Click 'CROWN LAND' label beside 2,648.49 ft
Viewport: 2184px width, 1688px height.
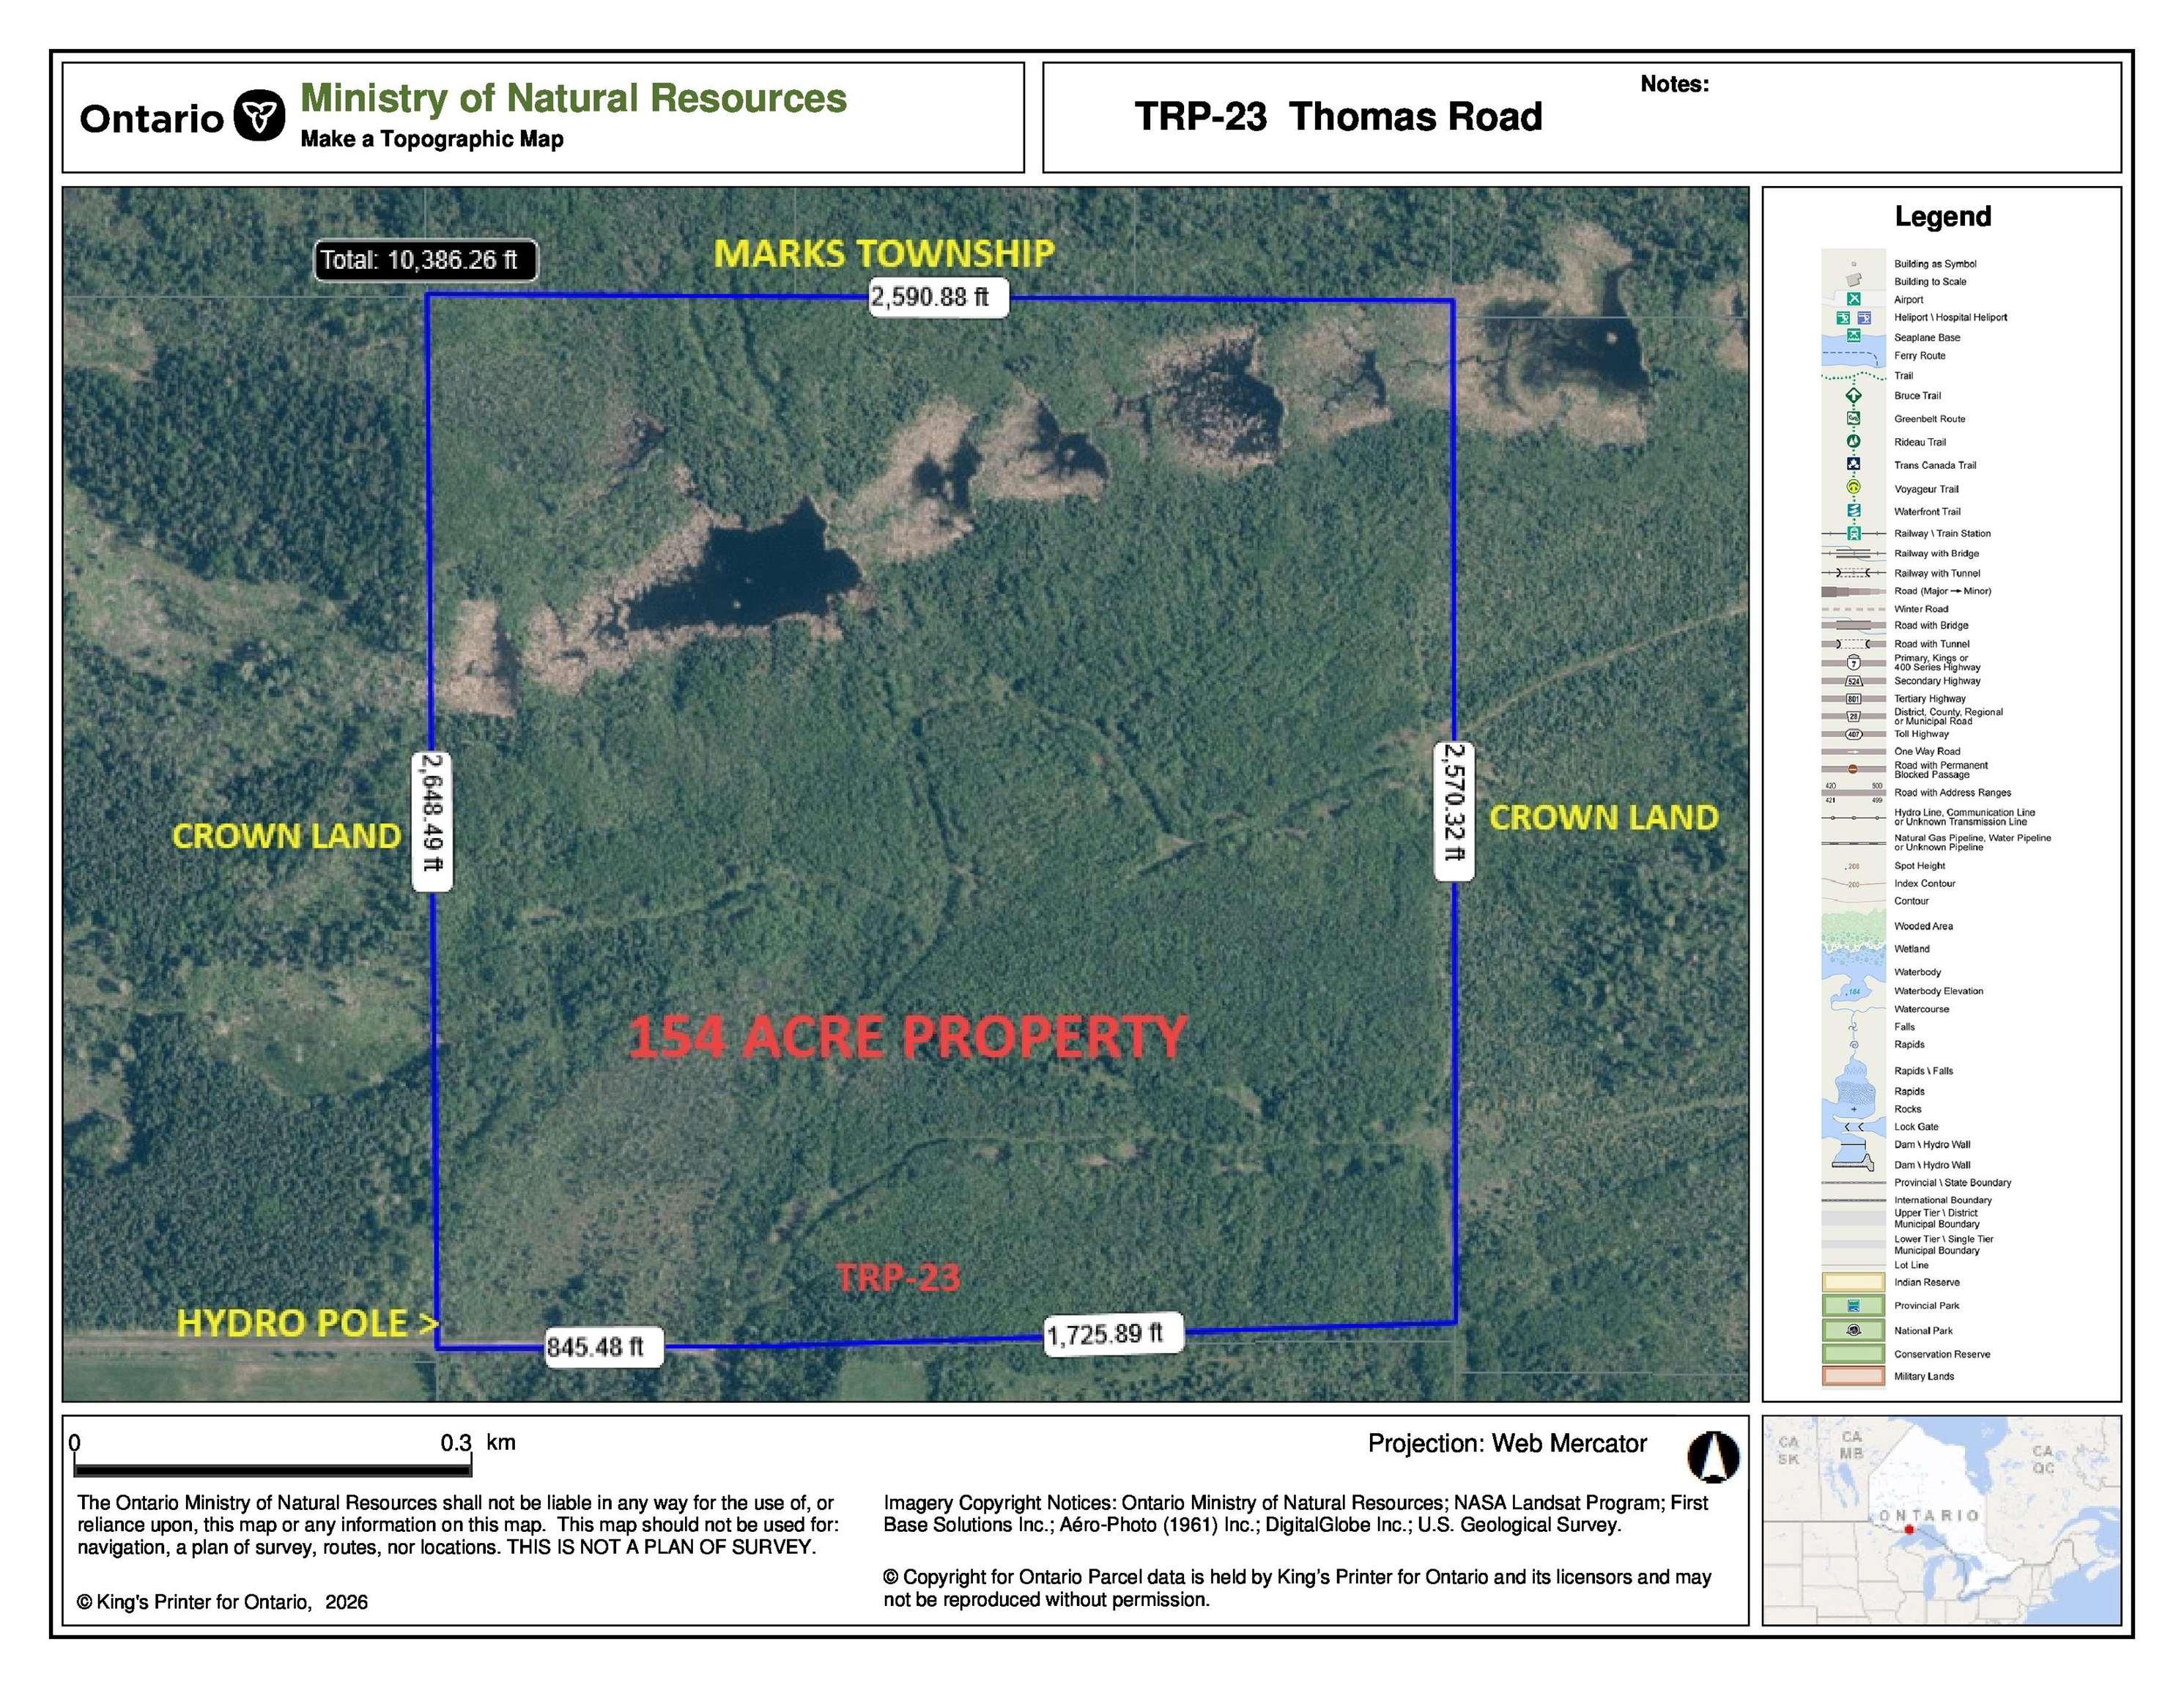tap(286, 835)
